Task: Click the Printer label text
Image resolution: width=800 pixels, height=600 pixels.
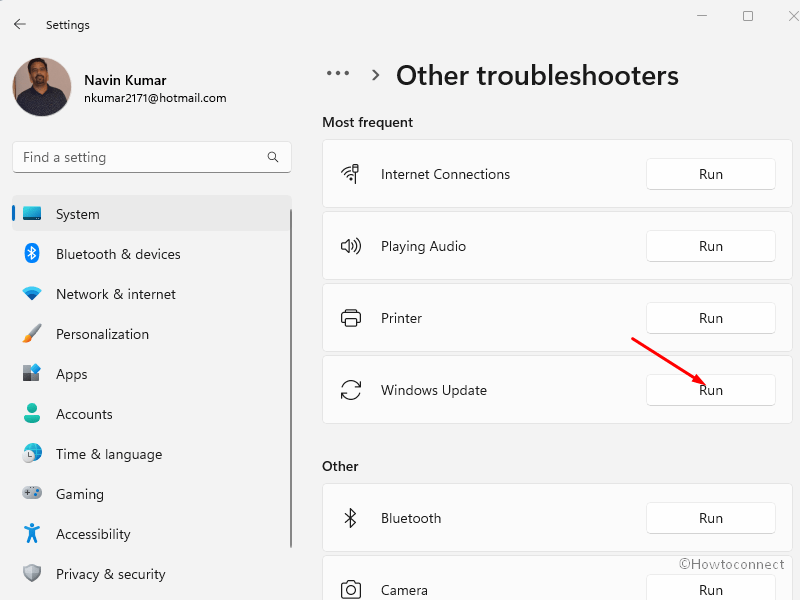Action: click(402, 318)
